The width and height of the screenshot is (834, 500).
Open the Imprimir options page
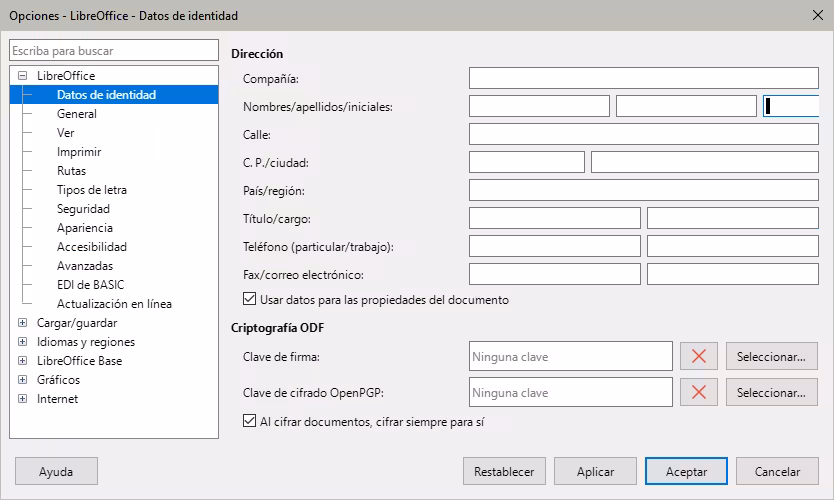pyautogui.click(x=79, y=152)
